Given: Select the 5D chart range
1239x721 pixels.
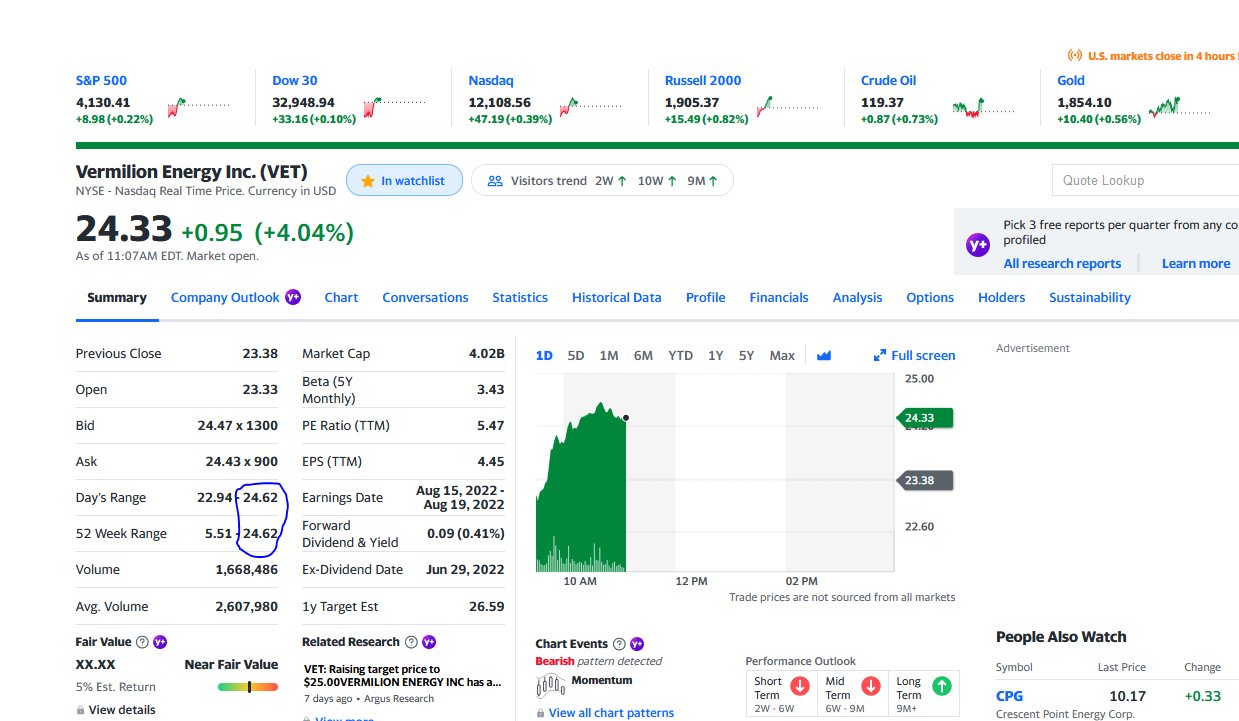Looking at the screenshot, I should pyautogui.click(x=576, y=355).
